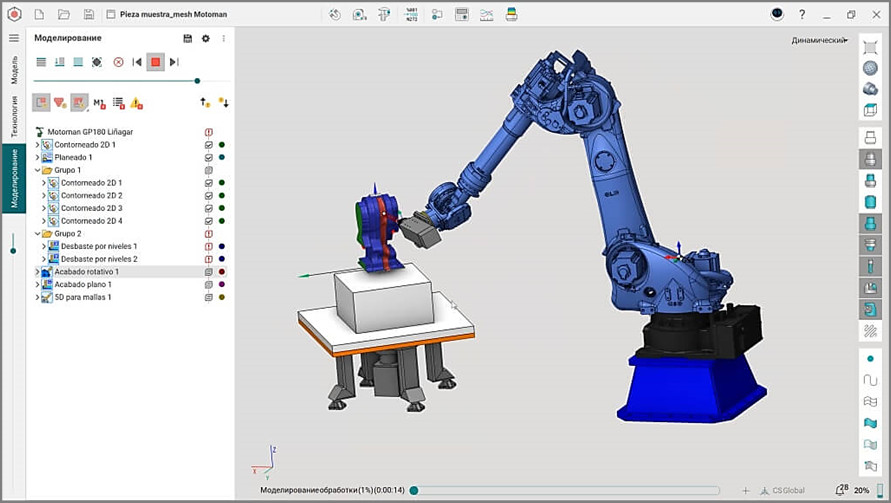The width and height of the screenshot is (891, 503).
Task: Click the notification bell icon in status bar
Action: (840, 489)
